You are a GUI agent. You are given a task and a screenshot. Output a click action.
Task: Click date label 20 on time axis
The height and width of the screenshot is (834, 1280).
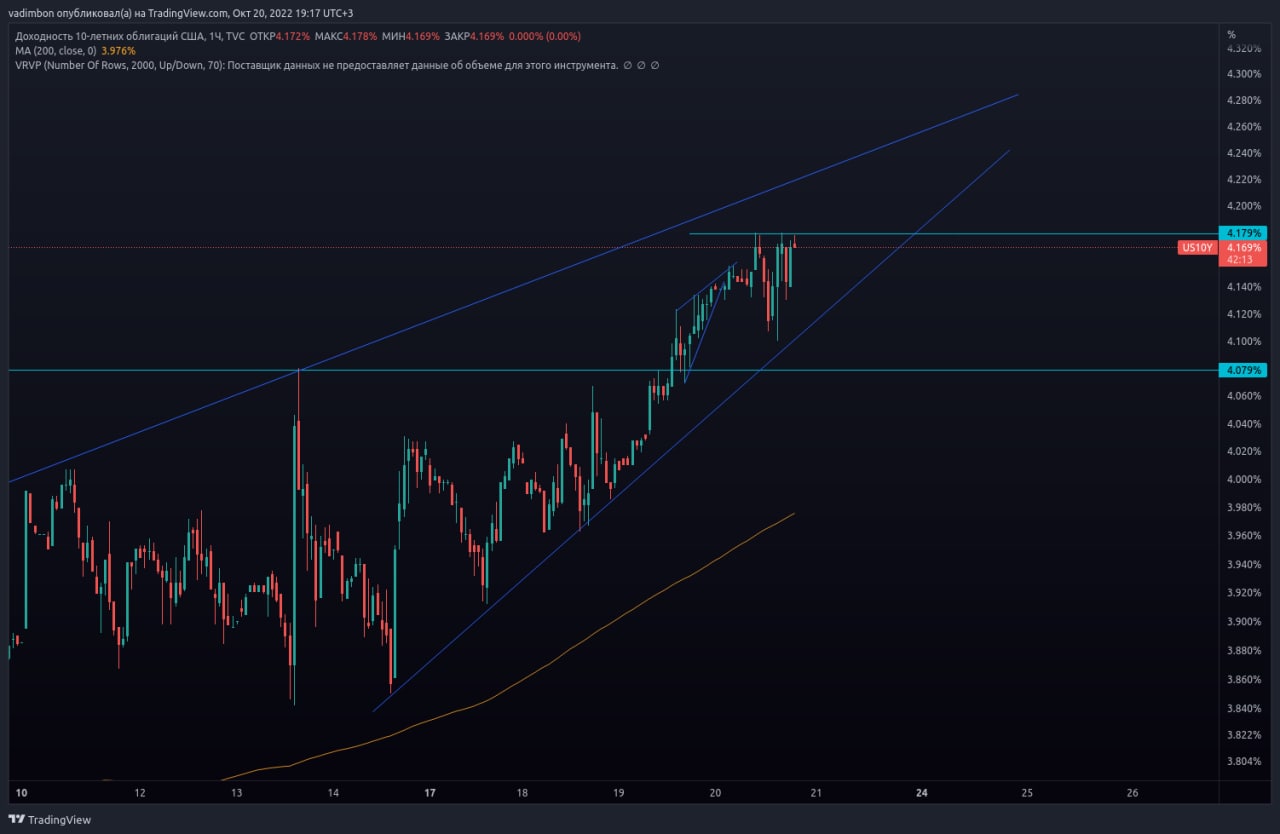[x=715, y=793]
